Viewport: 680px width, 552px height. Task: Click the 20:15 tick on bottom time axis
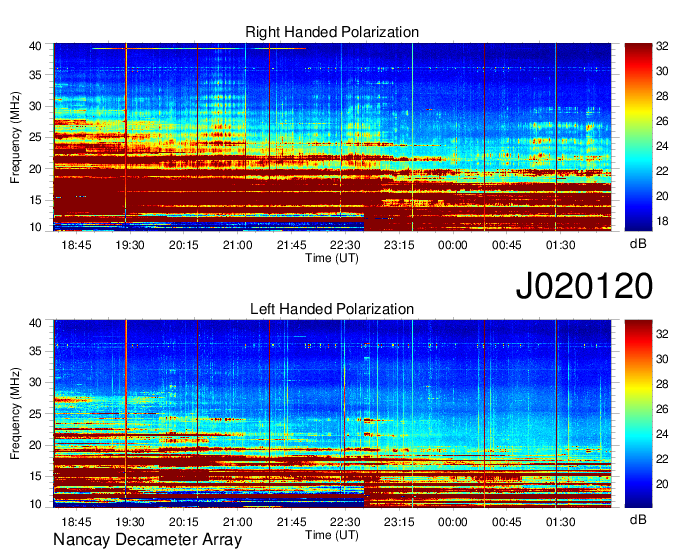pos(183,522)
